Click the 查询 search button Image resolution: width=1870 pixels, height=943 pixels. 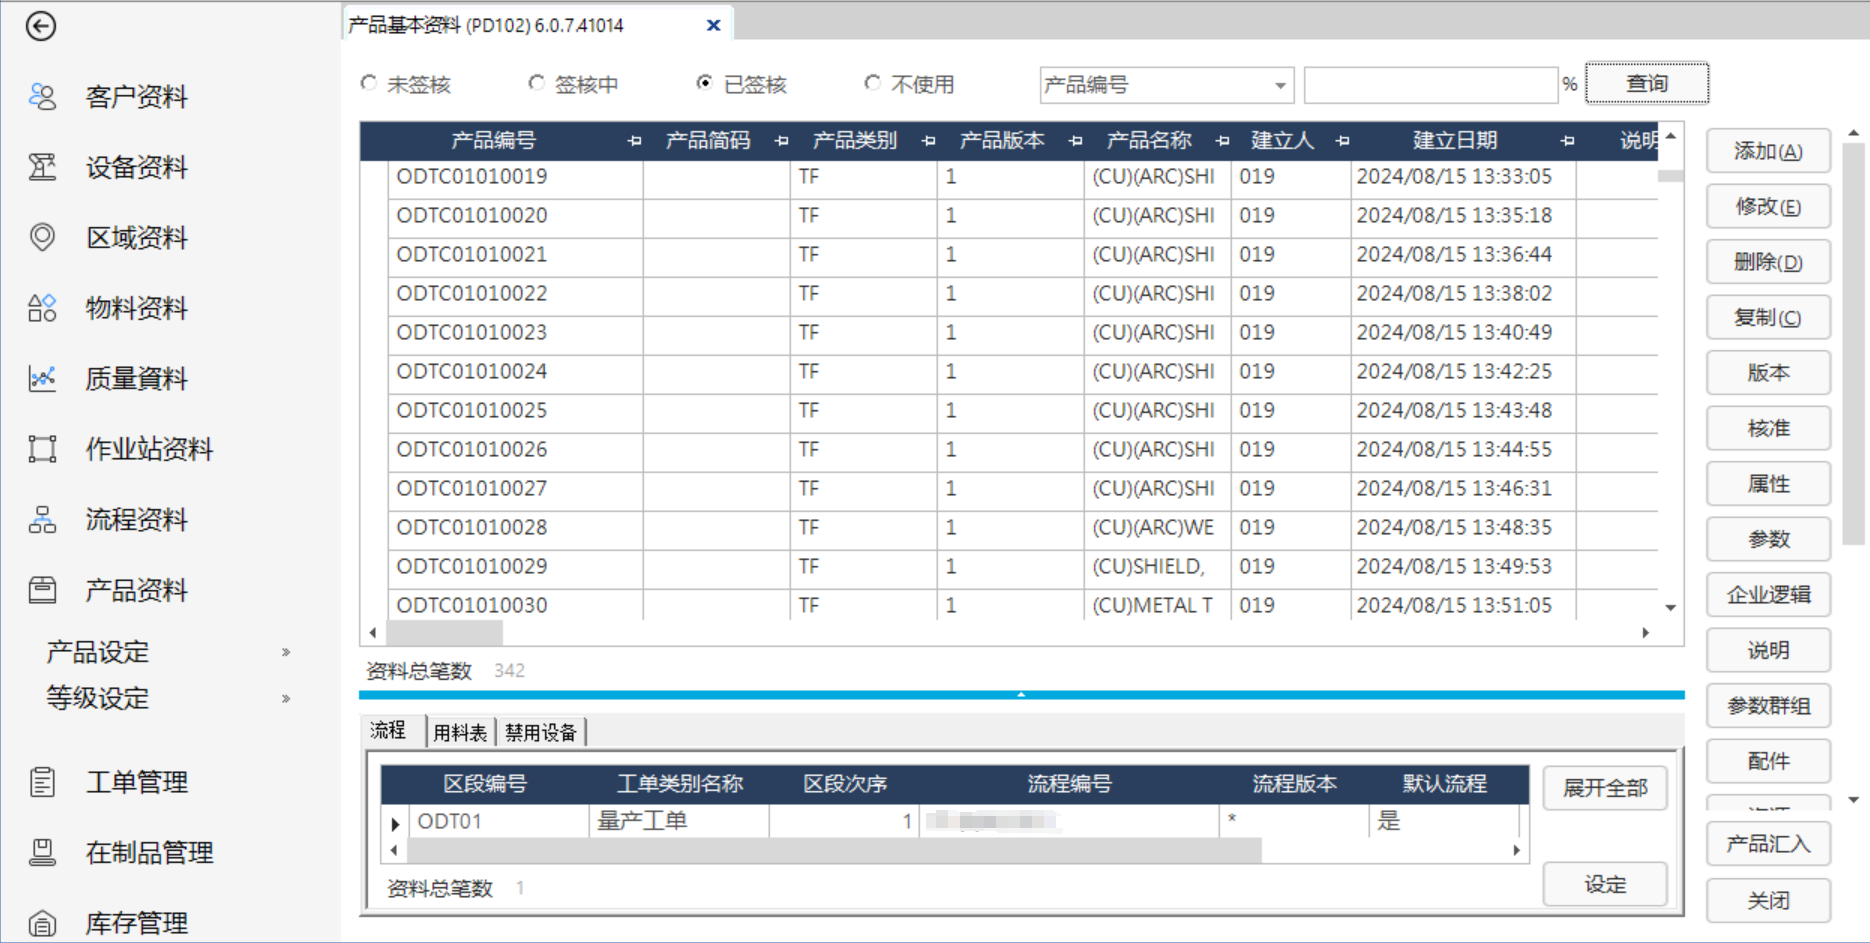[1646, 84]
